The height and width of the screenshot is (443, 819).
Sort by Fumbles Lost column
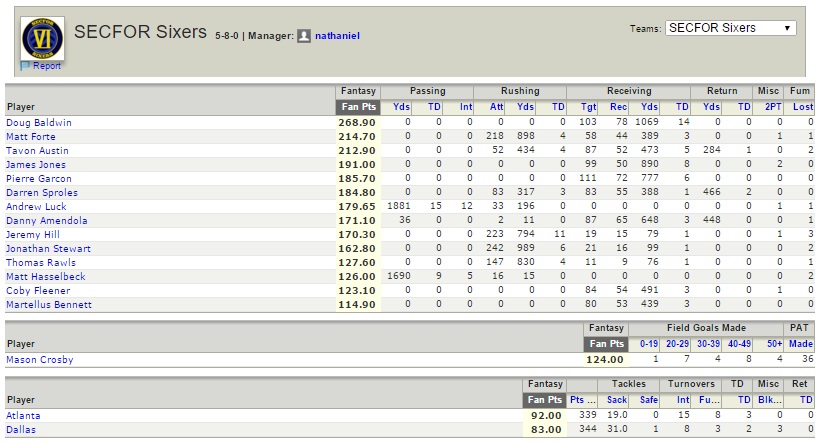(803, 107)
